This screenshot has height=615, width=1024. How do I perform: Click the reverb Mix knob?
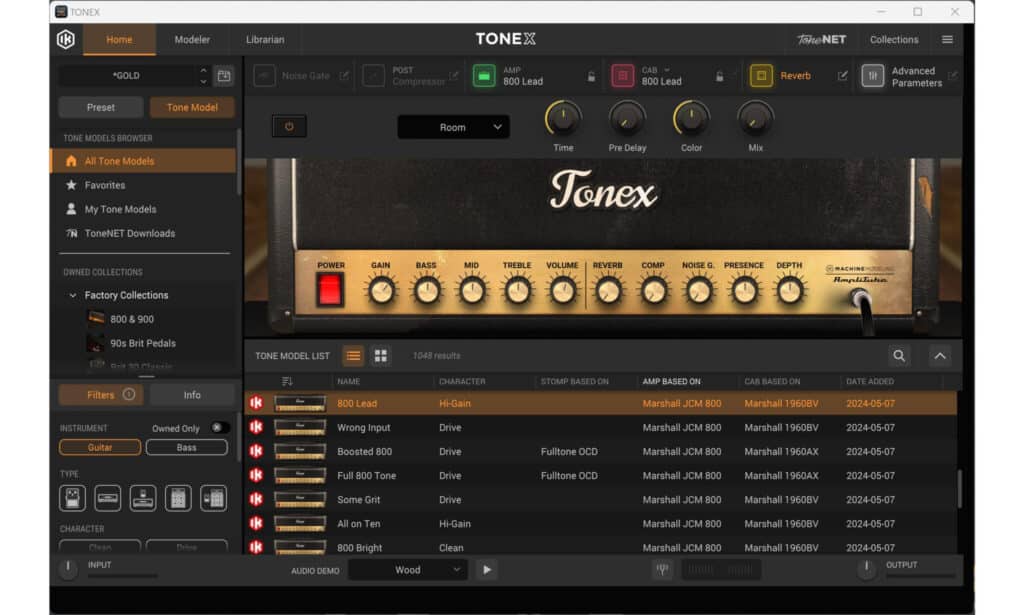[755, 119]
